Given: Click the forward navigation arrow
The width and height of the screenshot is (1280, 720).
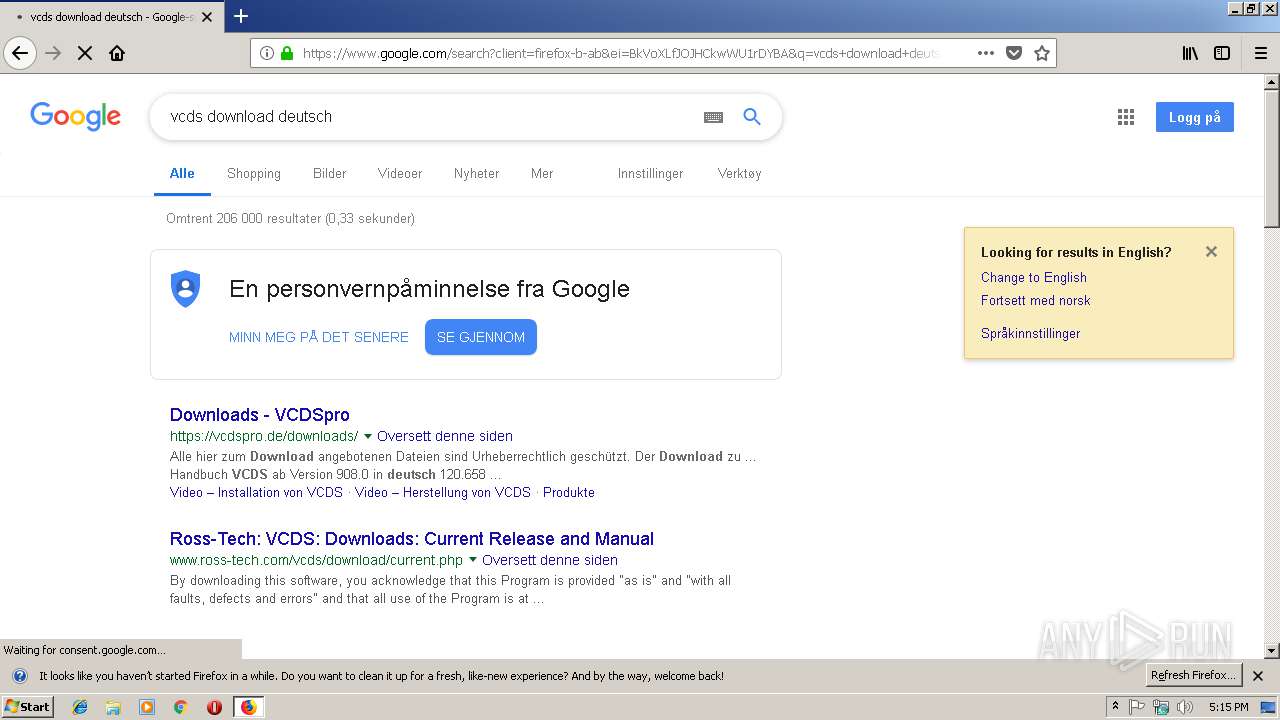Looking at the screenshot, I should point(53,53).
